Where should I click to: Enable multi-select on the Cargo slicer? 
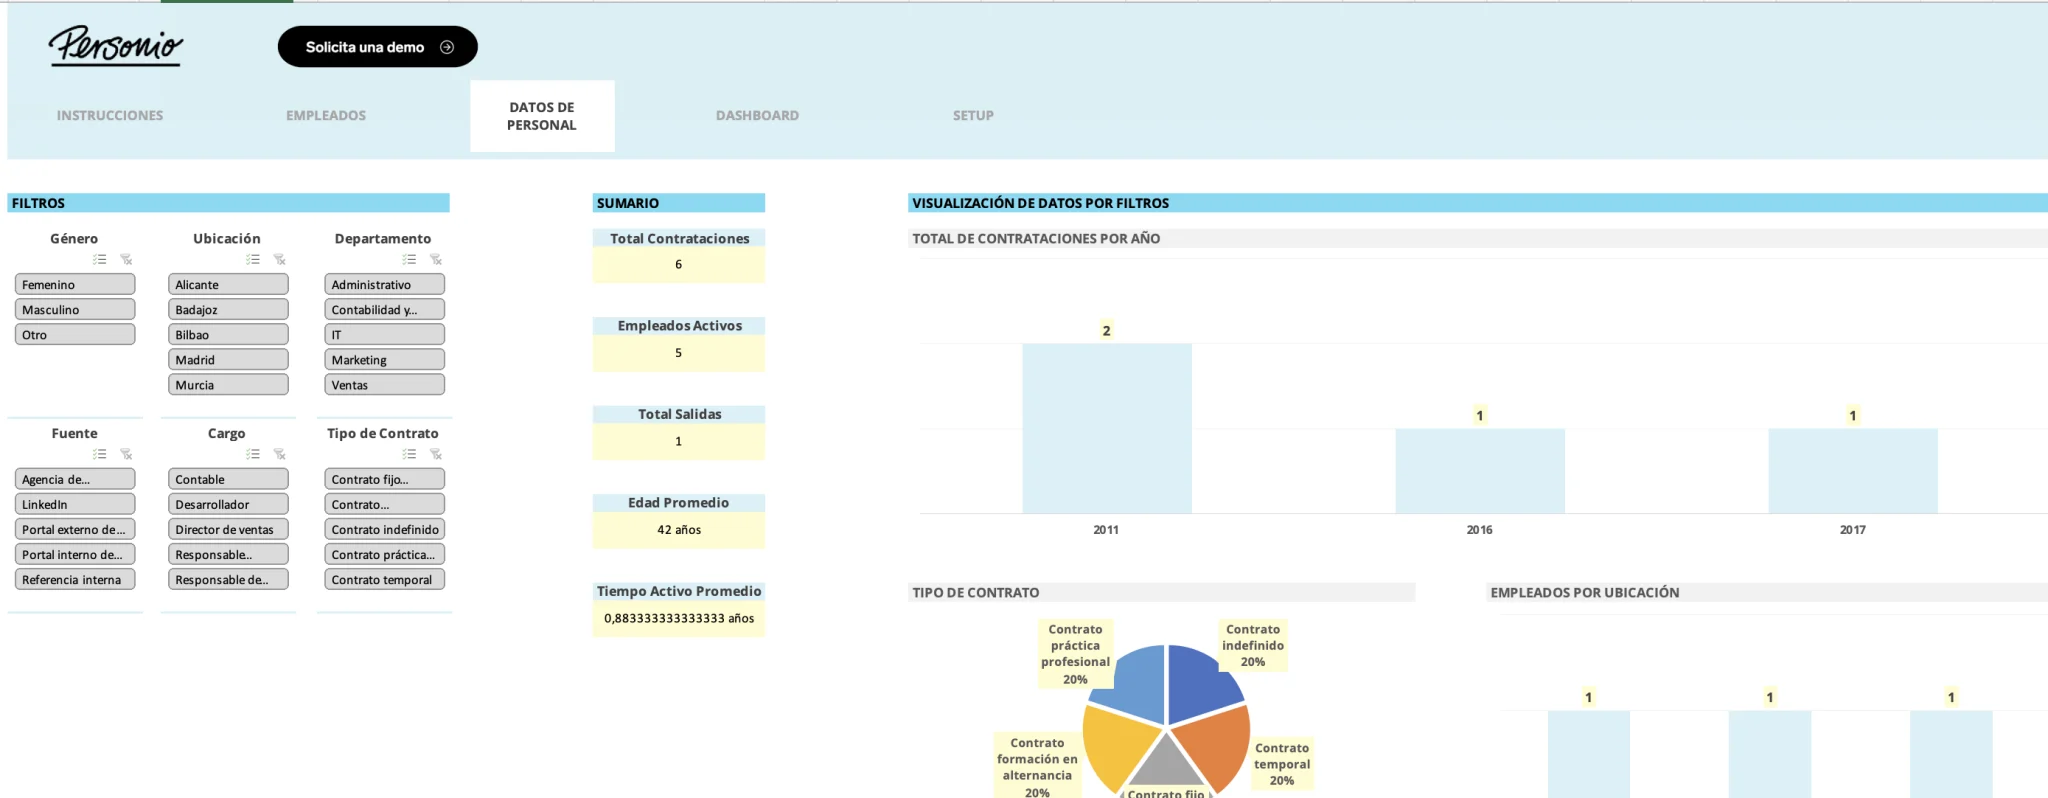coord(253,454)
